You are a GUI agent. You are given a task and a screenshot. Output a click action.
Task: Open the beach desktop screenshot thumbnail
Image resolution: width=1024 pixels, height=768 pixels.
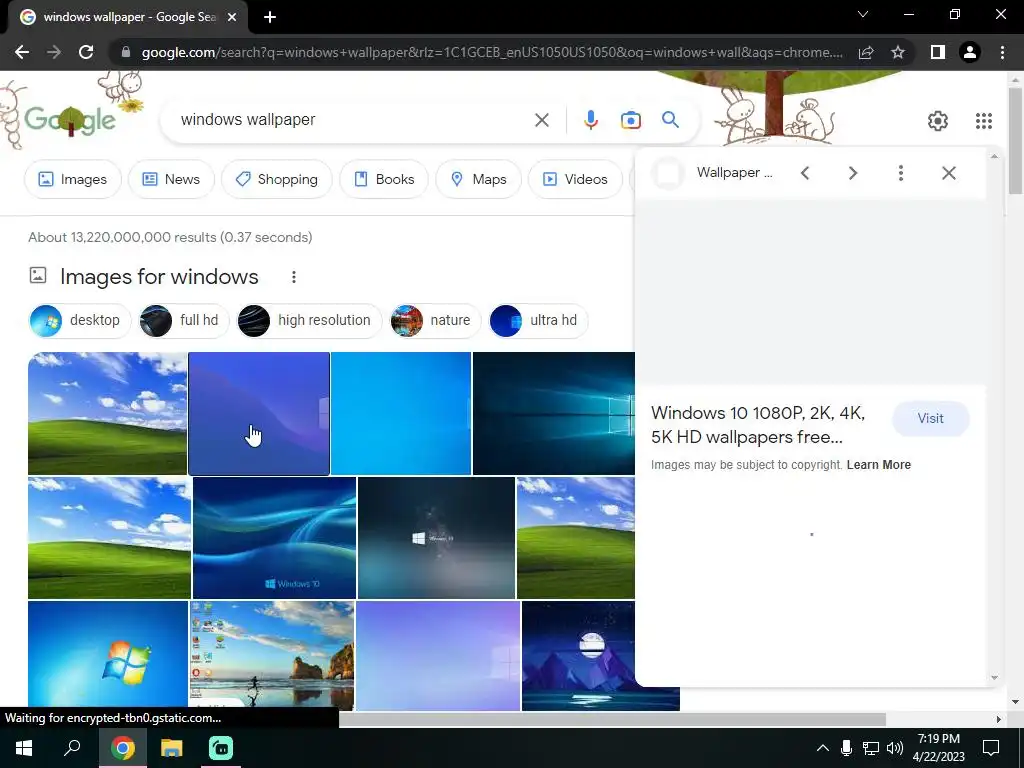click(x=272, y=656)
